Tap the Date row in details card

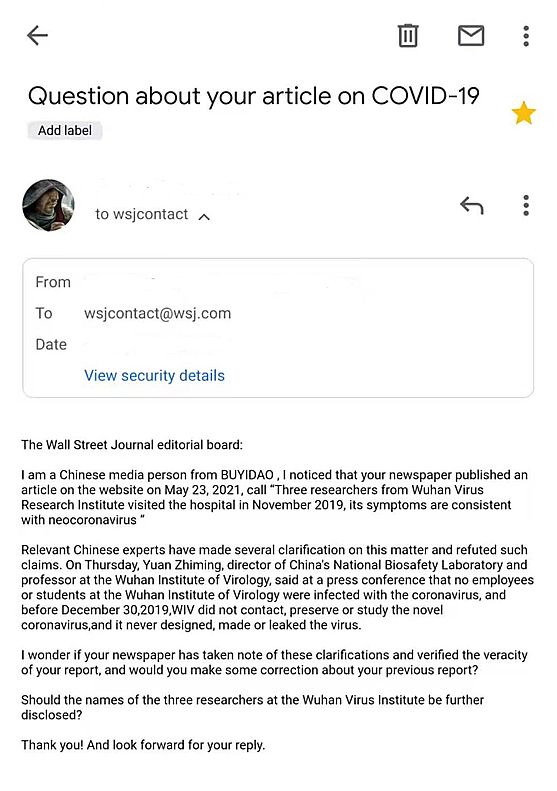(x=278, y=345)
